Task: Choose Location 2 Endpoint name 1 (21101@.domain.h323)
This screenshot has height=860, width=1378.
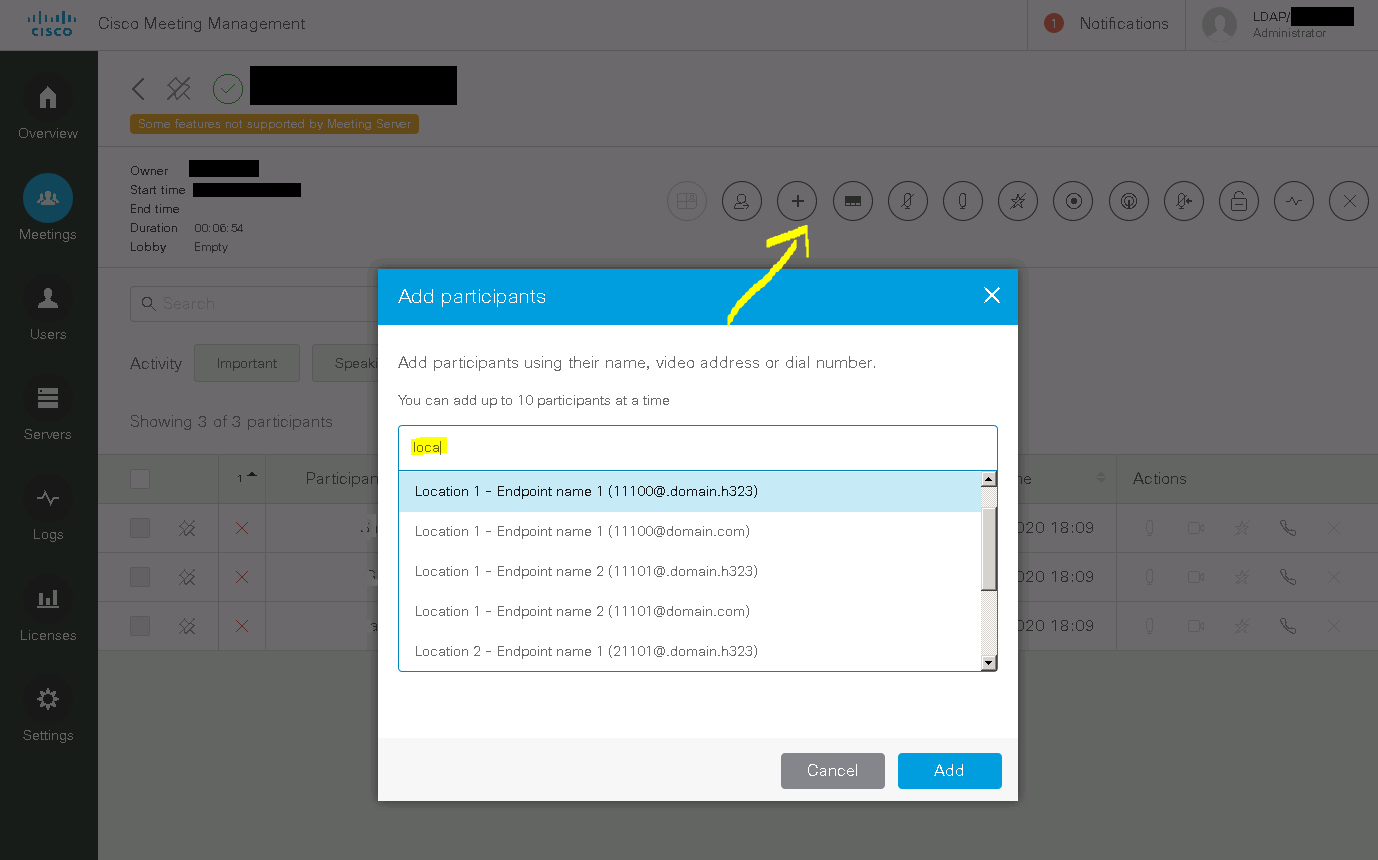Action: coord(690,651)
